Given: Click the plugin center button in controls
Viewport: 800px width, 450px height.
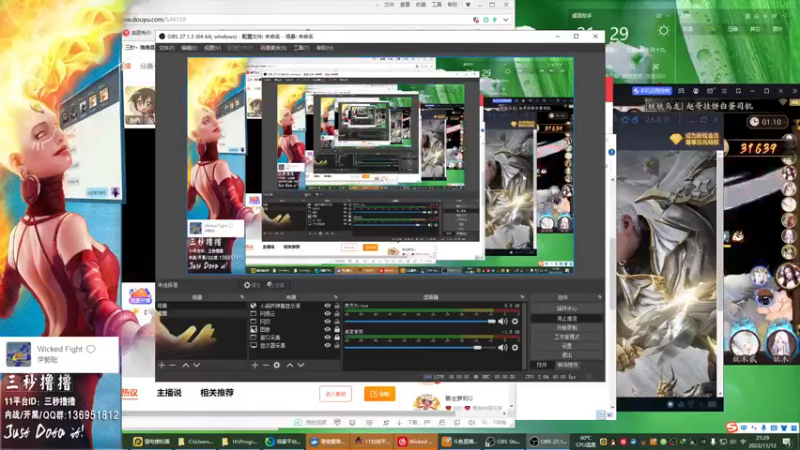Looking at the screenshot, I should (566, 309).
